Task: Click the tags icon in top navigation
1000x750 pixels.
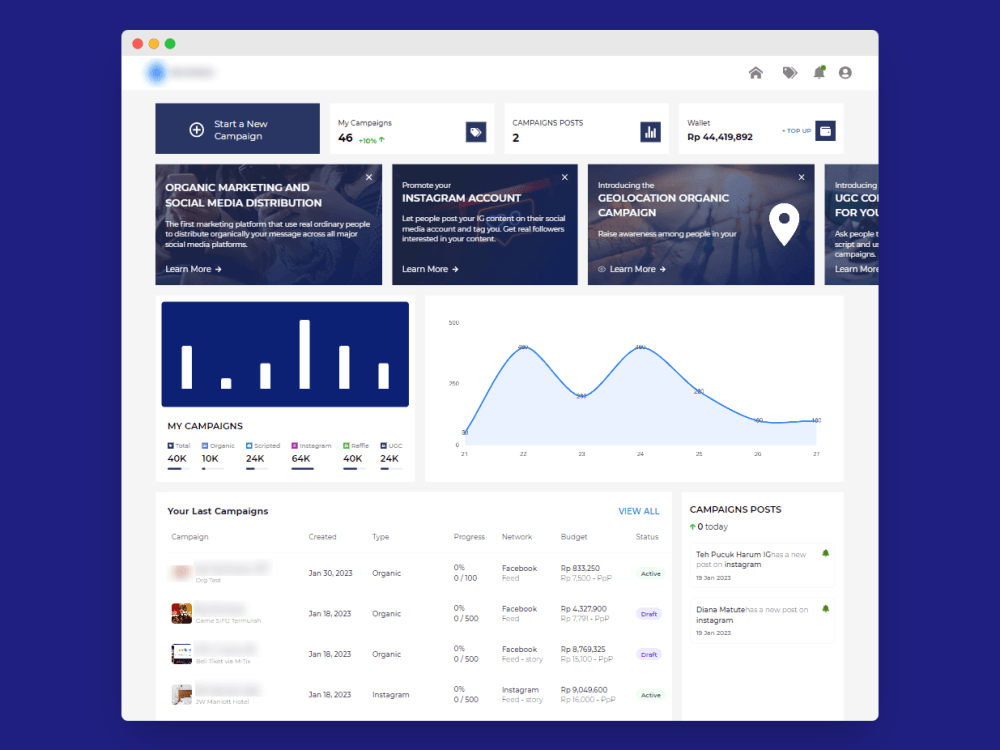Action: pyautogui.click(x=789, y=72)
